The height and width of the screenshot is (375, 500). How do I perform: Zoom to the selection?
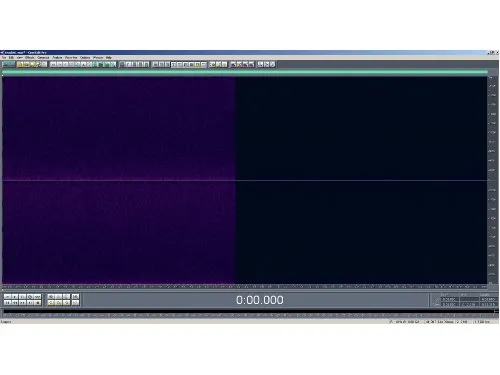click(66, 303)
